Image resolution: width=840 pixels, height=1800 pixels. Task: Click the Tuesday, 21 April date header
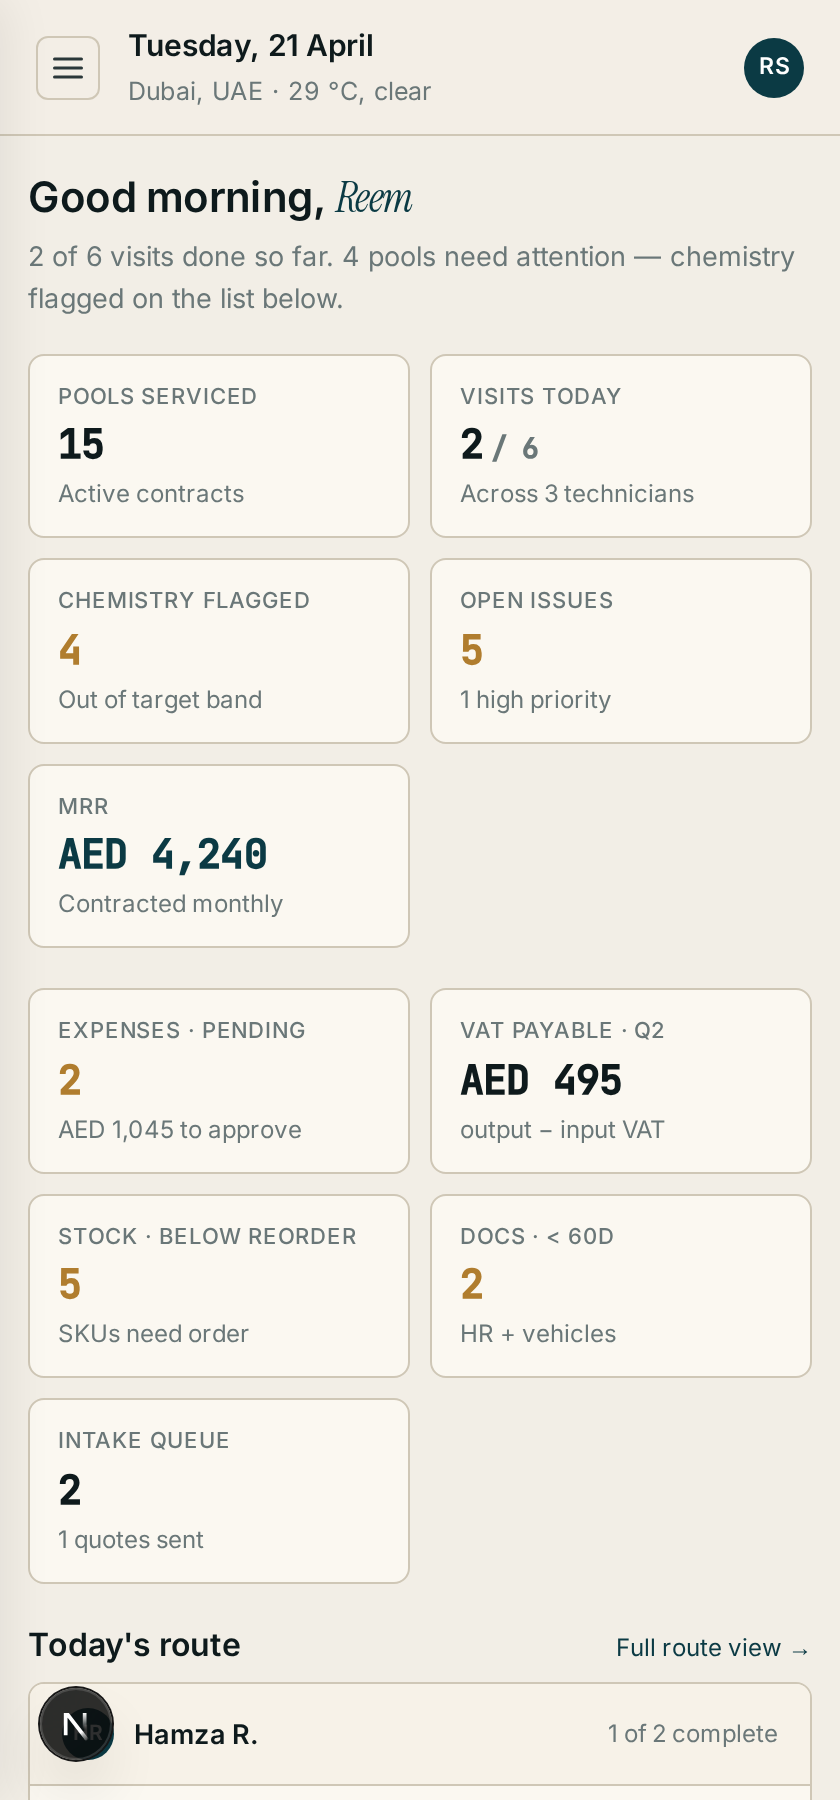click(x=251, y=46)
